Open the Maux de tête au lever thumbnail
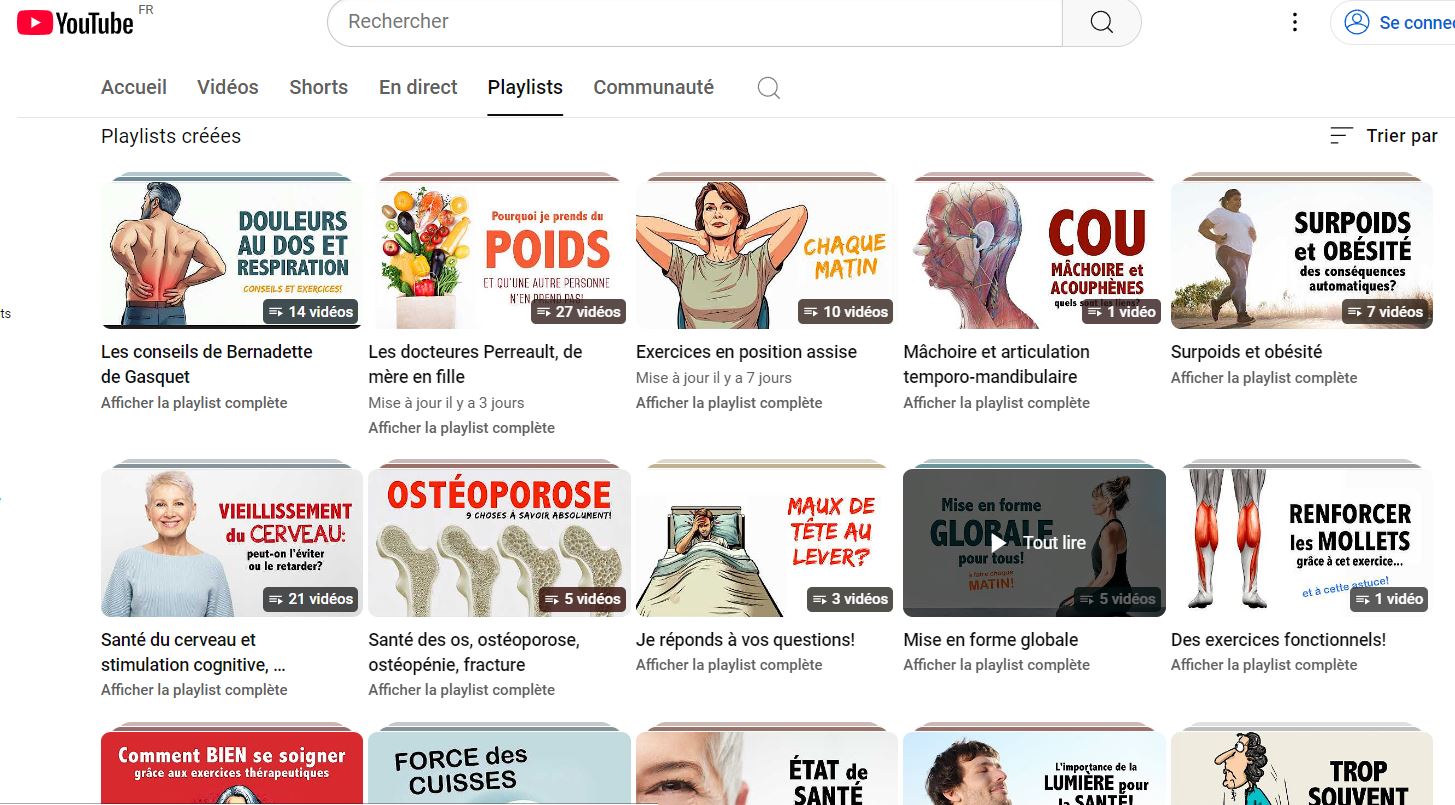This screenshot has width=1455, height=805. coord(767,543)
